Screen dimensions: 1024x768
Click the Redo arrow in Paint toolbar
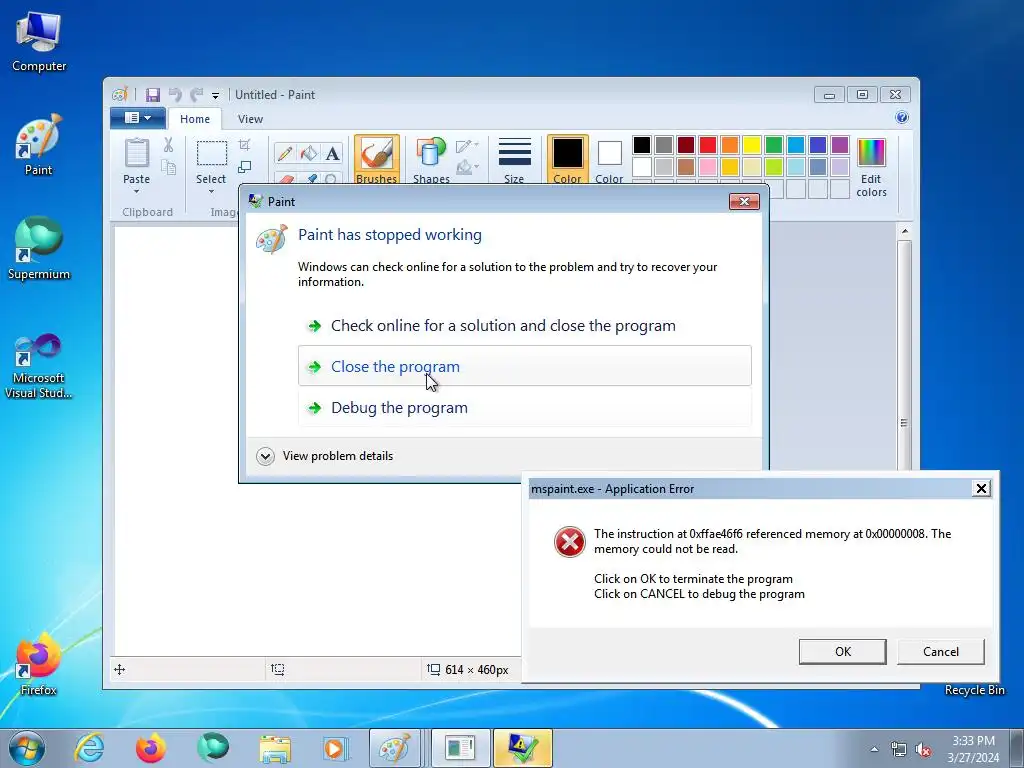tap(197, 95)
